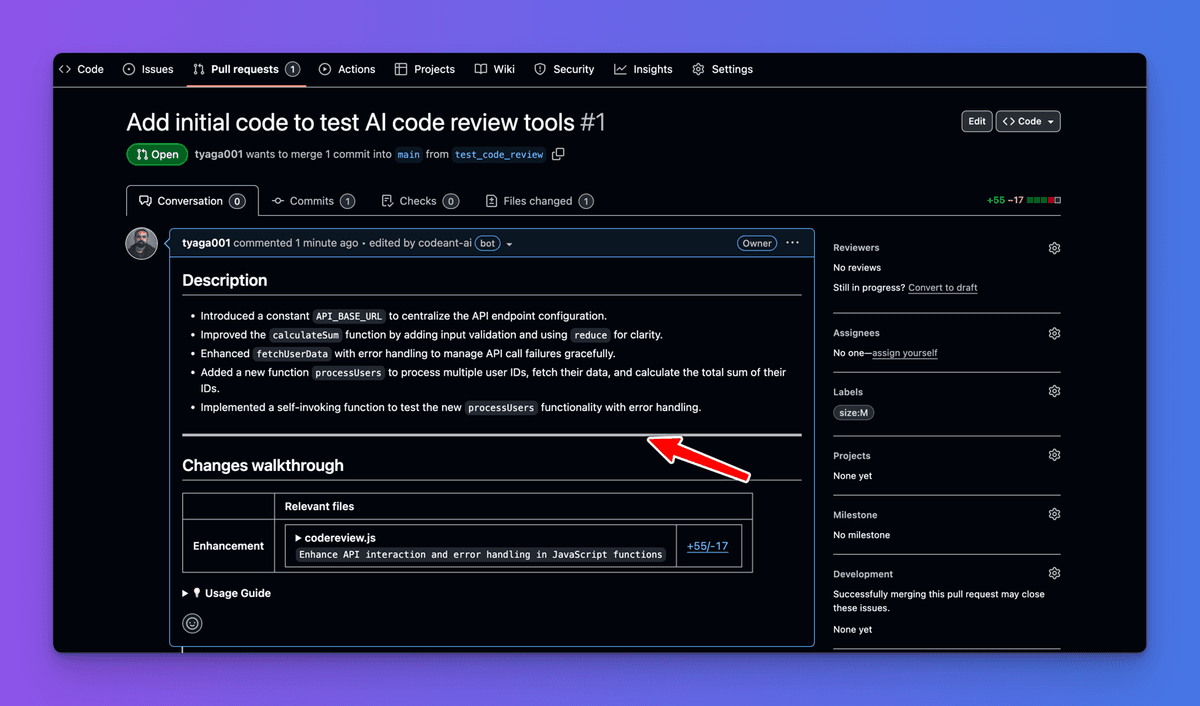The width and height of the screenshot is (1200, 706).
Task: Open the Milestone settings gear
Action: click(1054, 513)
